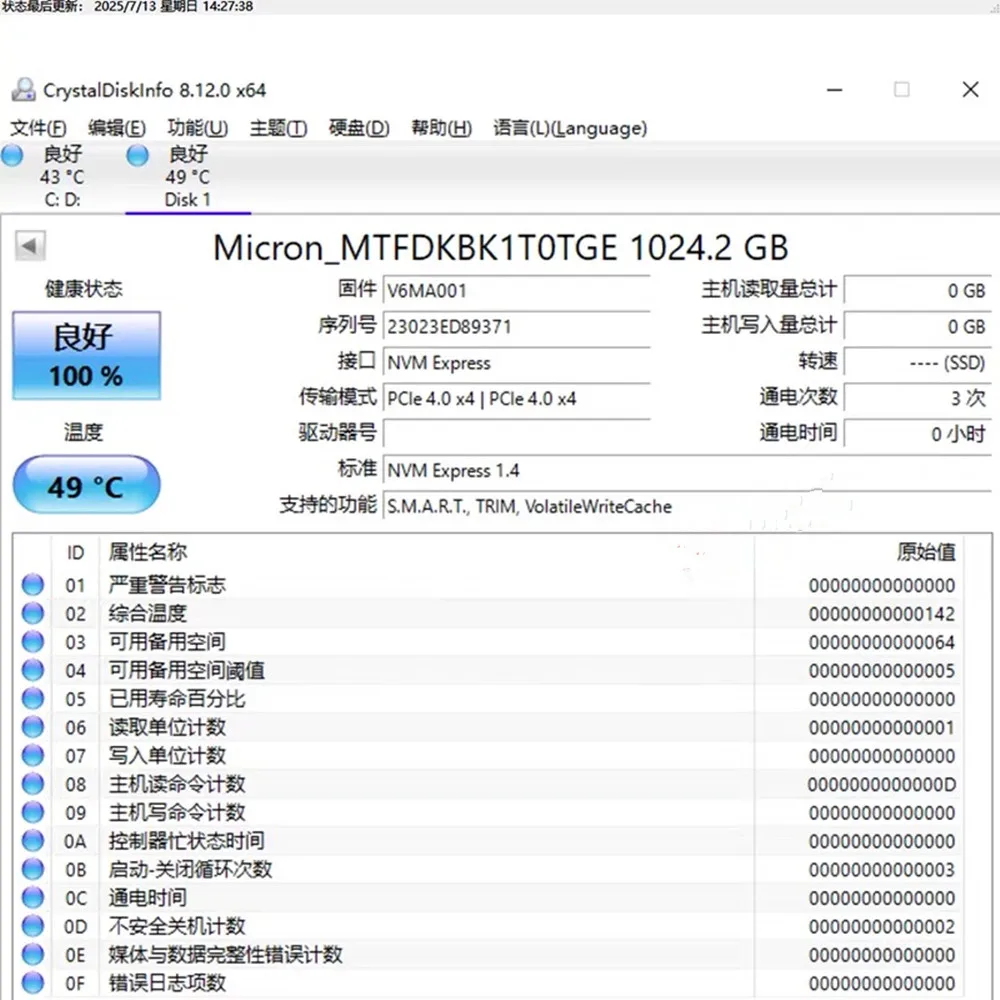
Task: Open the 语言(Language) menu
Action: point(567,128)
